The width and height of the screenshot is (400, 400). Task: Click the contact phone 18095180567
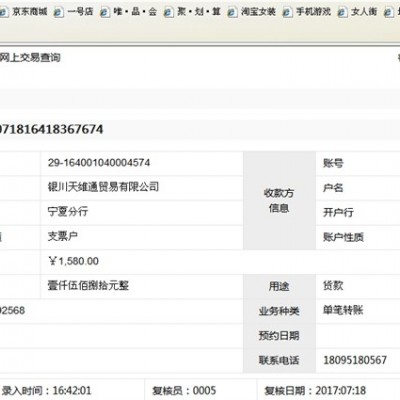tap(355, 360)
